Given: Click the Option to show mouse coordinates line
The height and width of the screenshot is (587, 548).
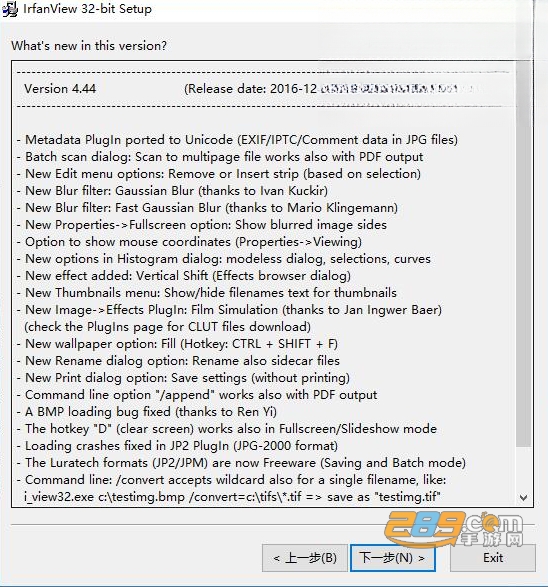Looking at the screenshot, I should pyautogui.click(x=189, y=242).
